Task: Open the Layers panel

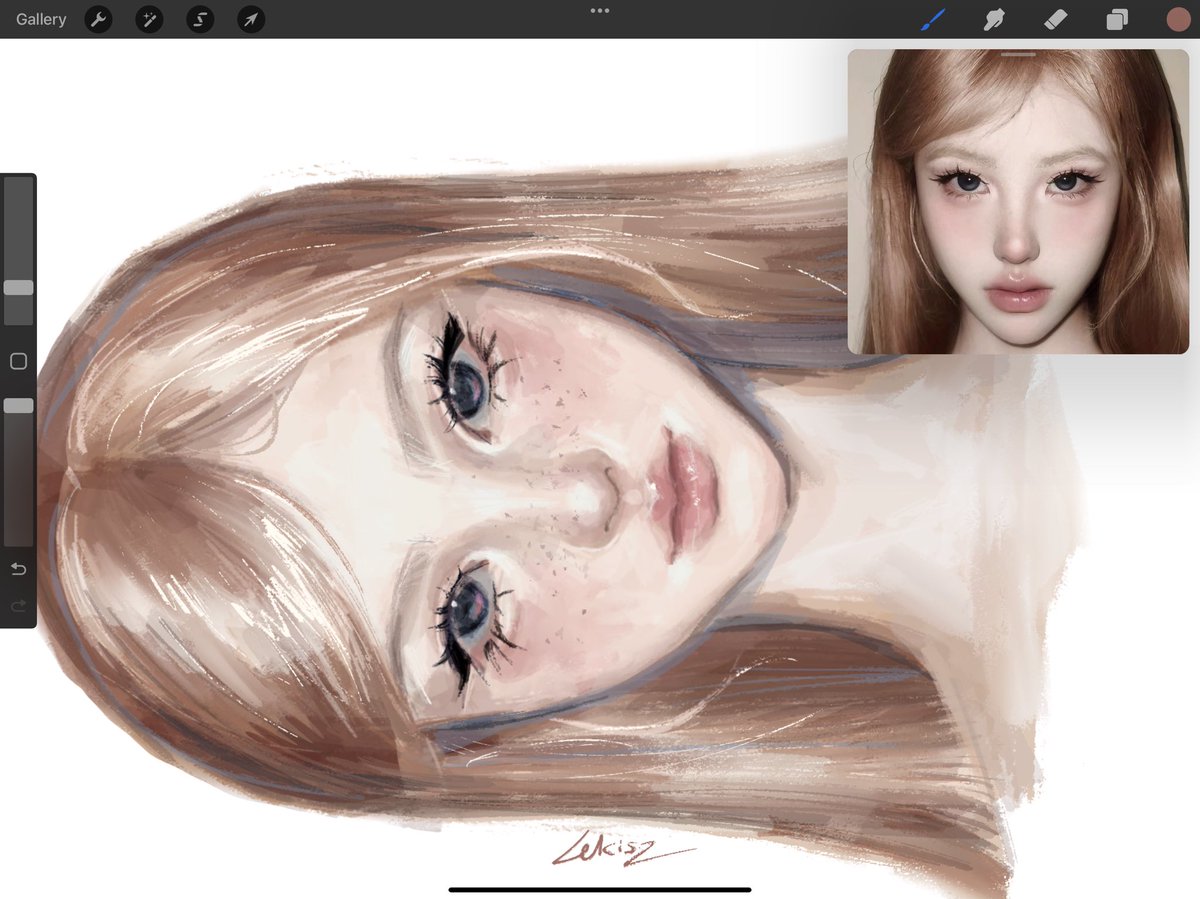Action: coord(1116,19)
